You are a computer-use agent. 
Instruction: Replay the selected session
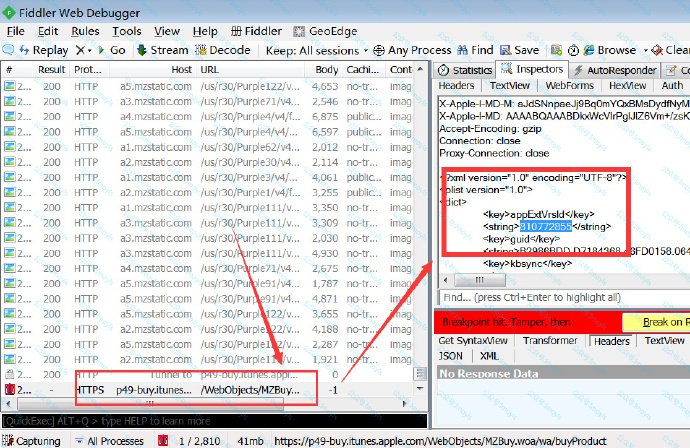pyautogui.click(x=43, y=50)
